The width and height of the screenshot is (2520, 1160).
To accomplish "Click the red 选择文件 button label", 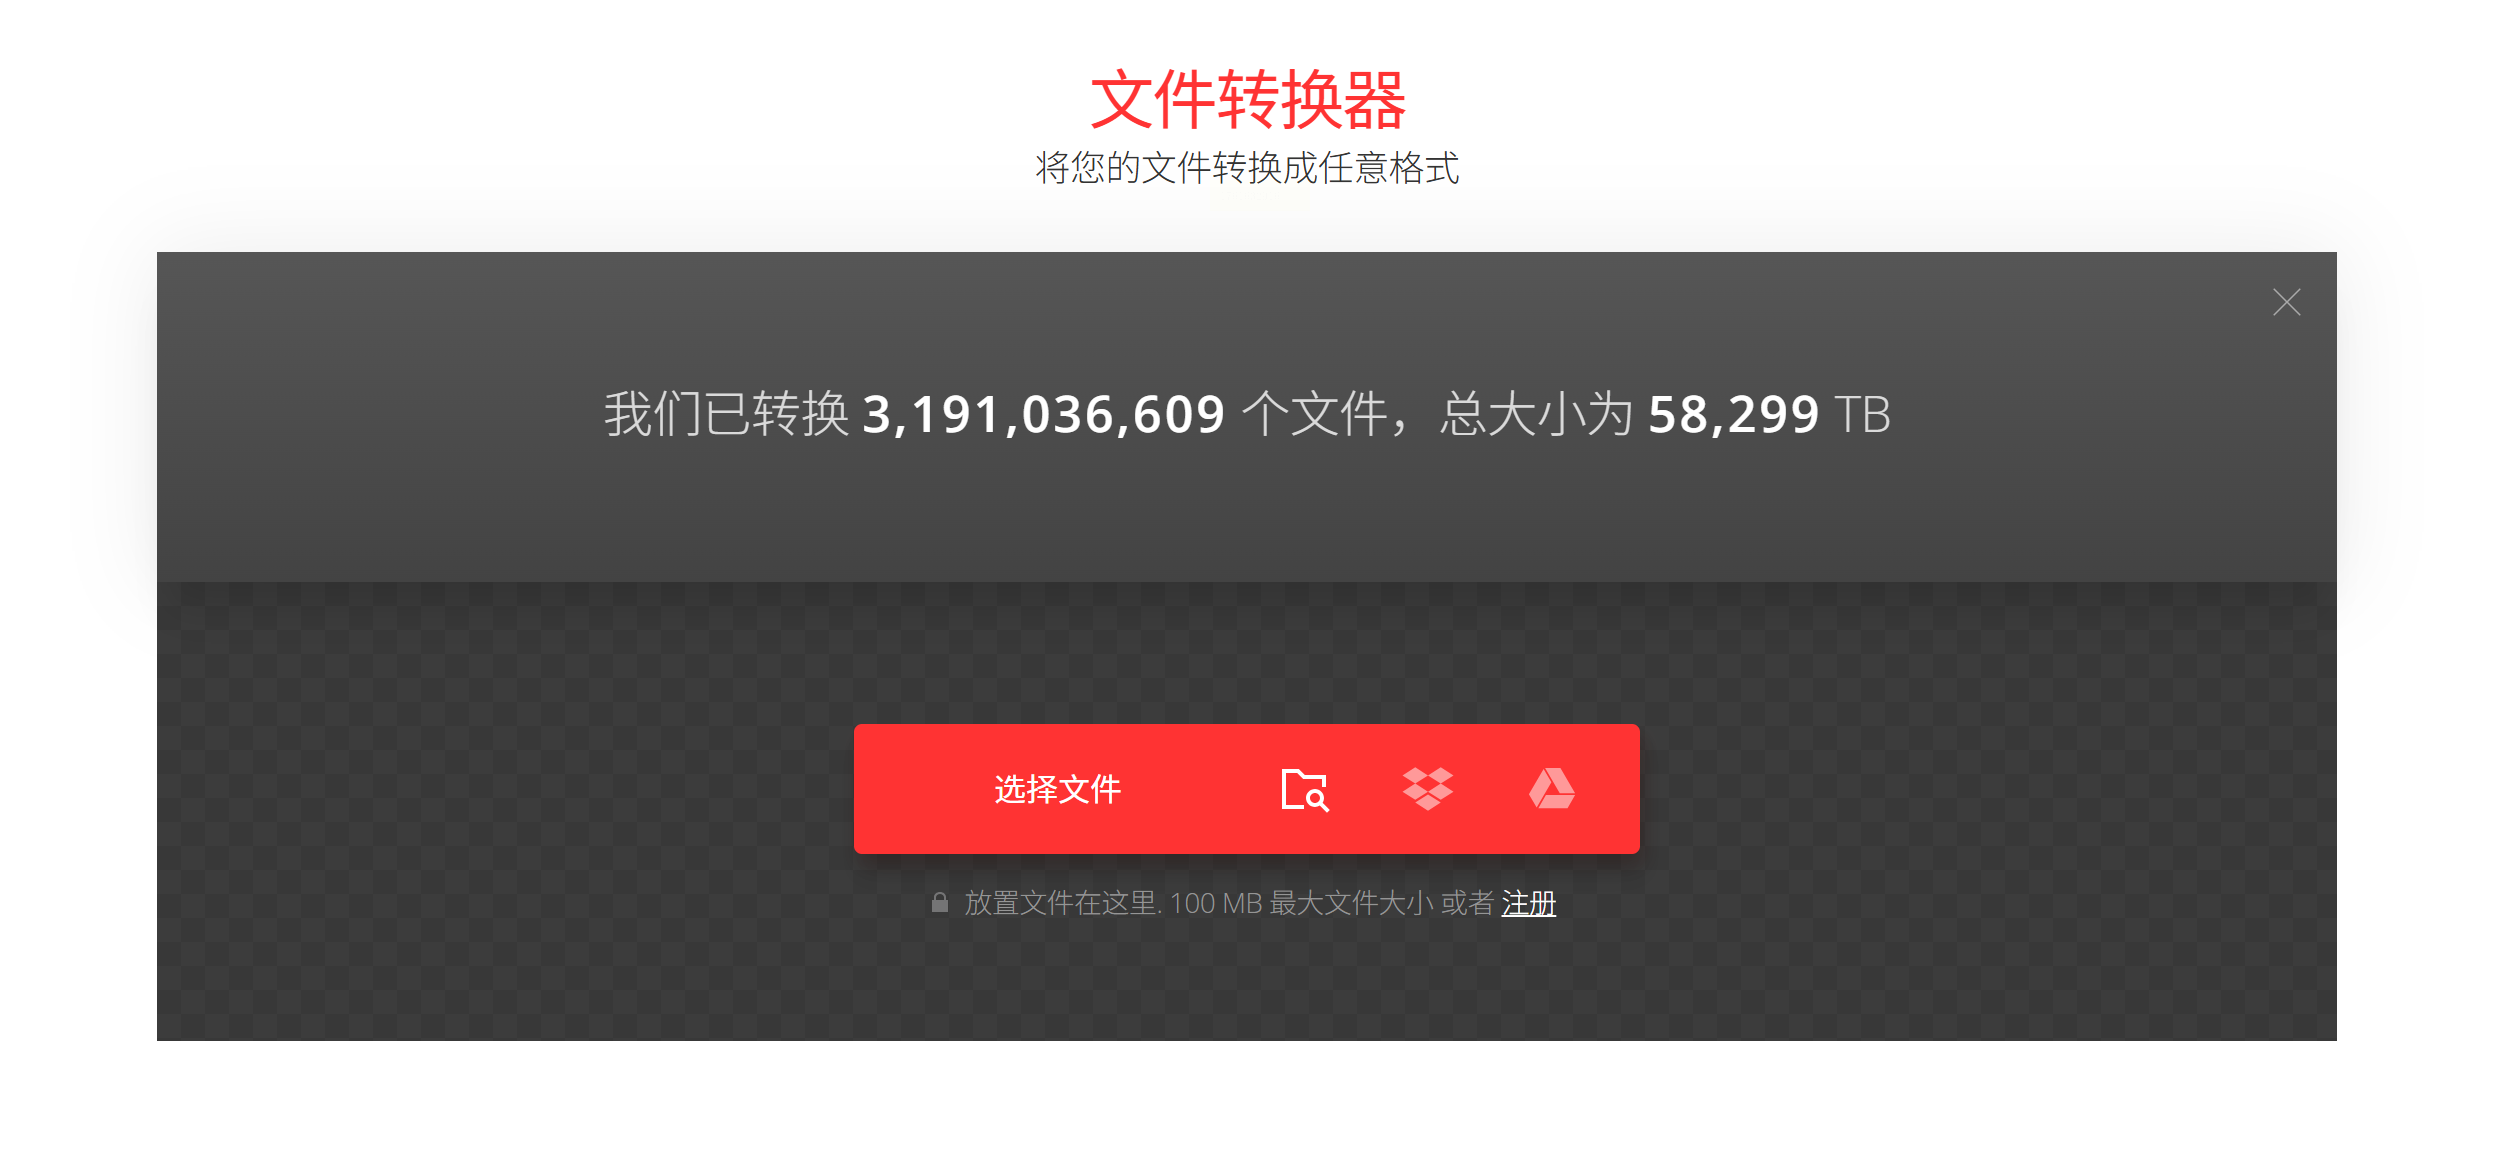I will pyautogui.click(x=1057, y=789).
